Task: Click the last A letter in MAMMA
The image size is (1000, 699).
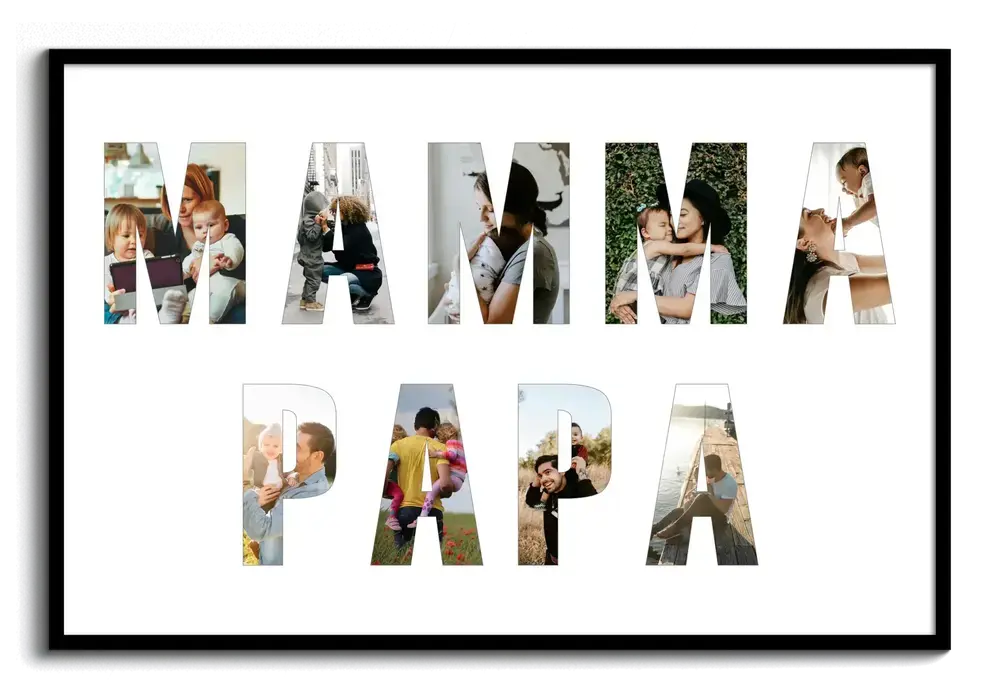Action: 839,233
